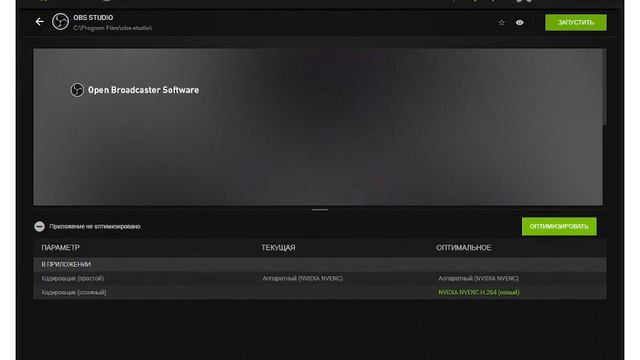The image size is (640, 360).
Task: Click the В ПРИЛОЖЕНИИ section row
Action: [x=320, y=264]
